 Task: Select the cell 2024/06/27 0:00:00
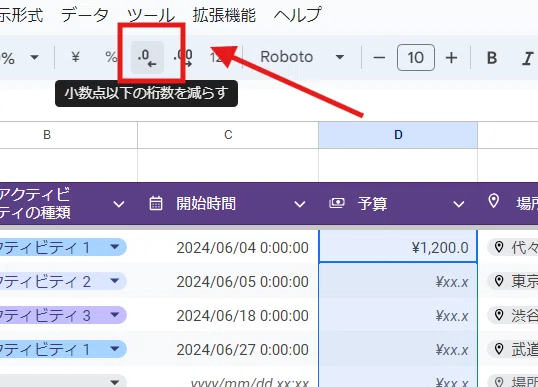pyautogui.click(x=228, y=350)
